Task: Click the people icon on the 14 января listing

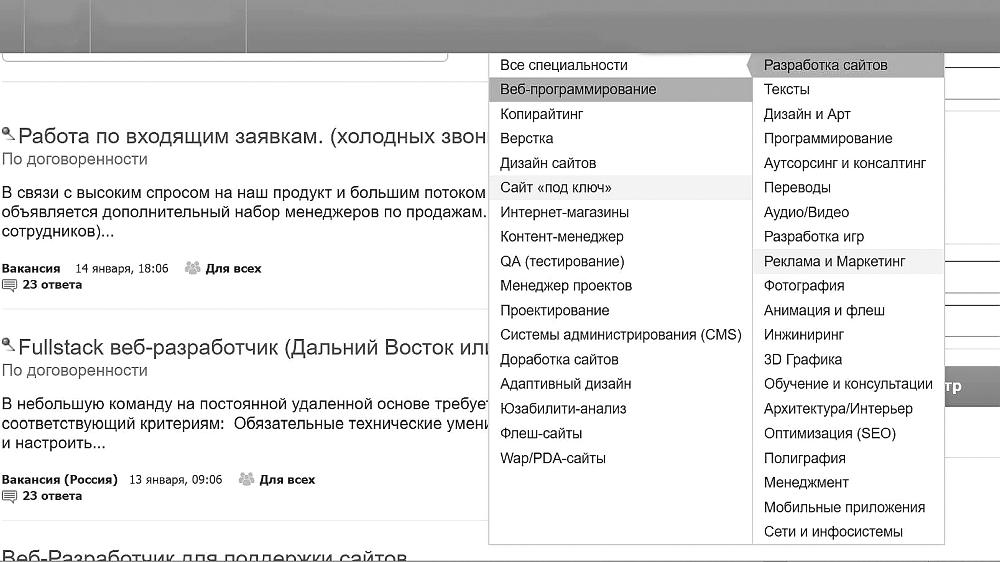Action: (x=193, y=268)
